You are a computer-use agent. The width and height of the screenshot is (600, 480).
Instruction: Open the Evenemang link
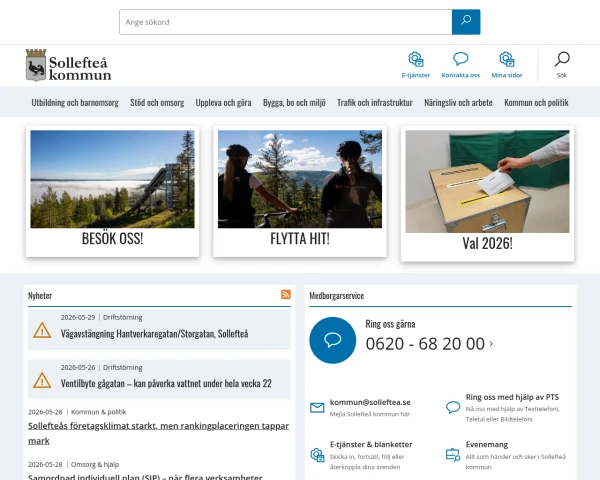point(487,444)
